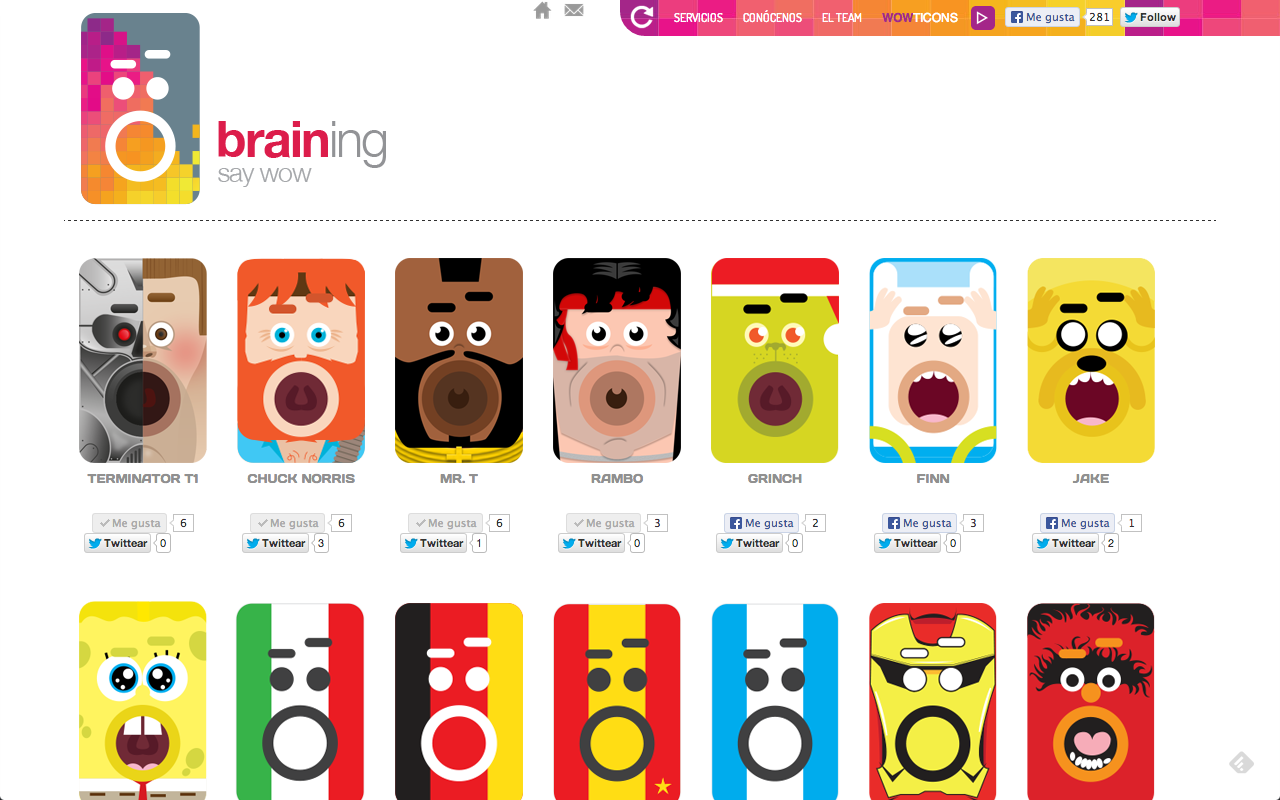
Task: Select the Terminator T1 wowticon
Action: (x=143, y=361)
